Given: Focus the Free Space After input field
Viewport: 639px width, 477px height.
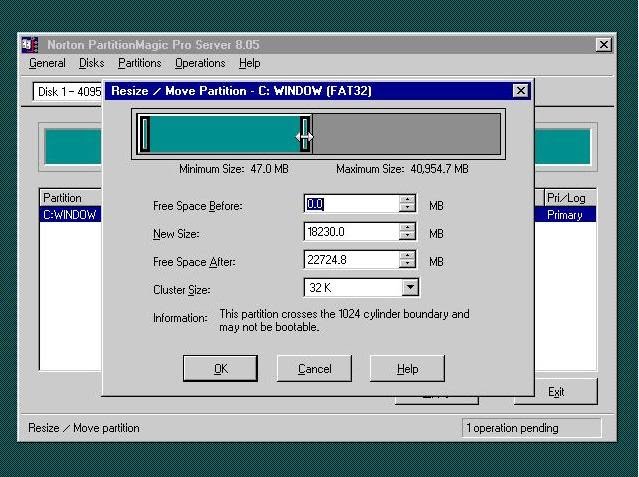Looking at the screenshot, I should (352, 260).
